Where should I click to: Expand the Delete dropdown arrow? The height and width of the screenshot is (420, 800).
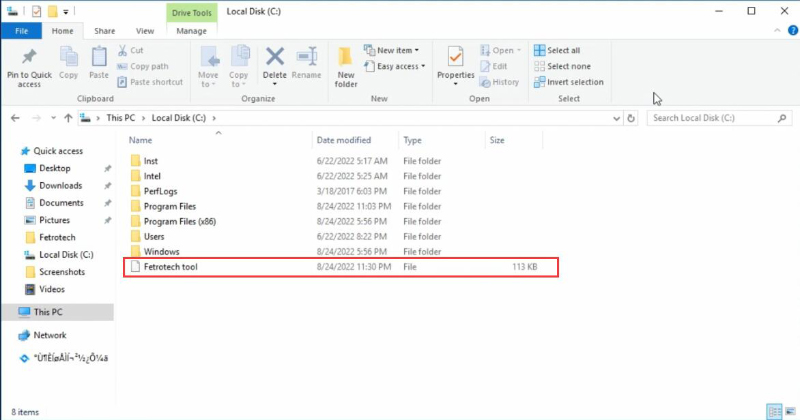coord(274,84)
